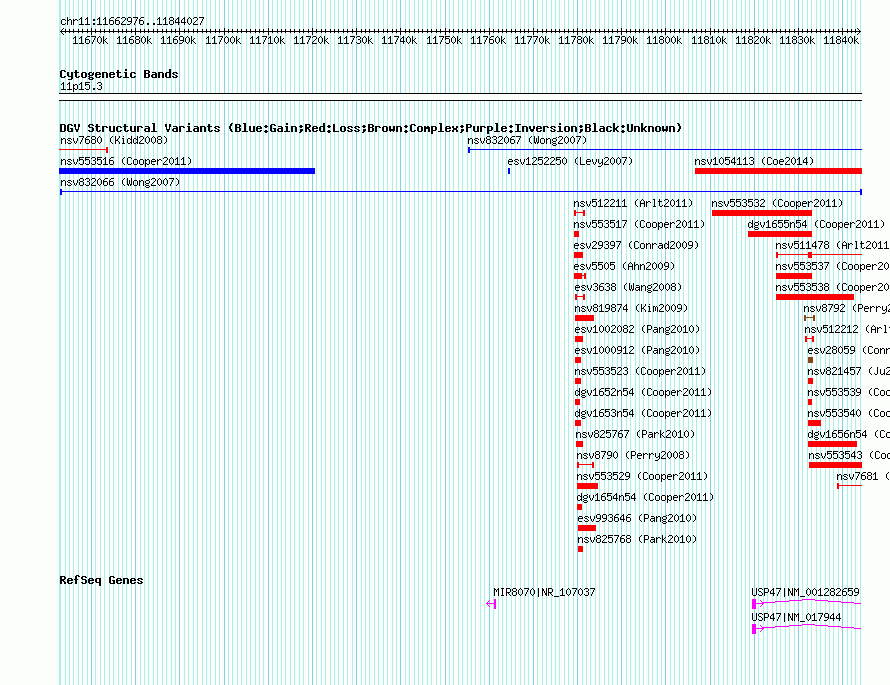Select the esv1002082 (Pang2010) label

(x=637, y=329)
